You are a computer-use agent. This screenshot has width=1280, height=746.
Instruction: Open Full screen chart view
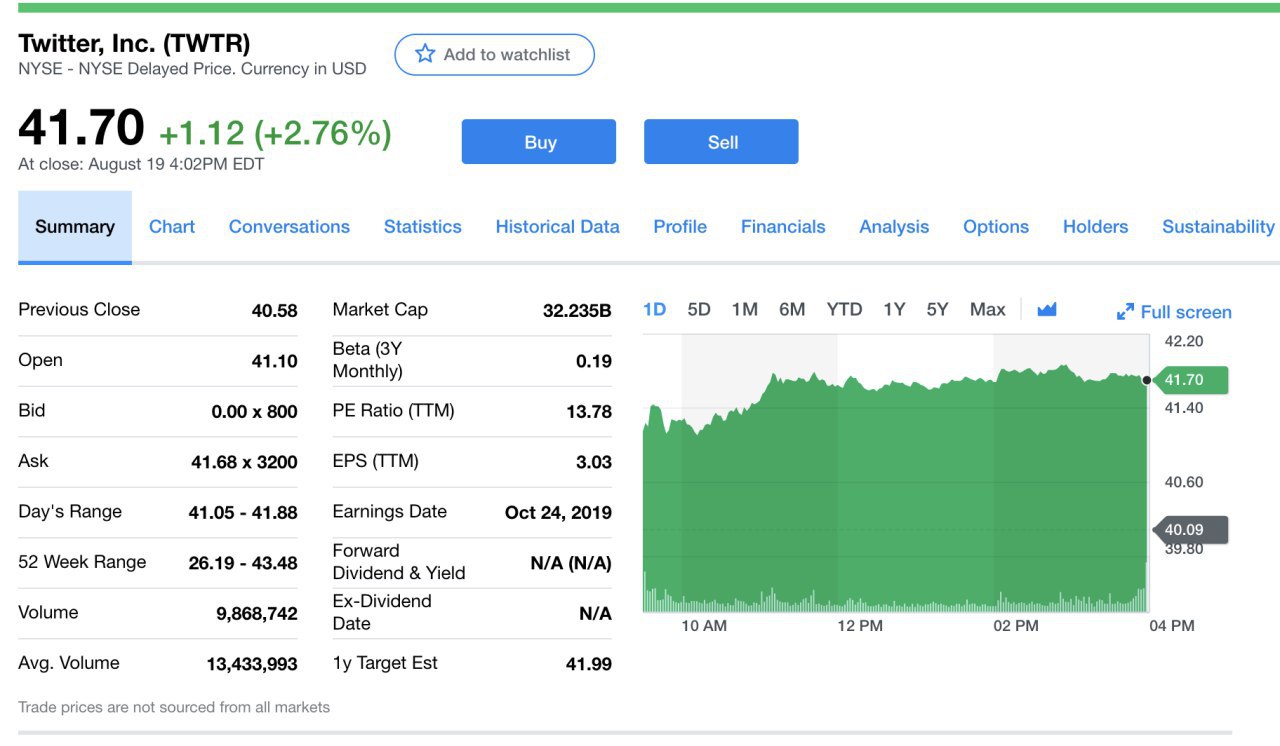point(1174,312)
